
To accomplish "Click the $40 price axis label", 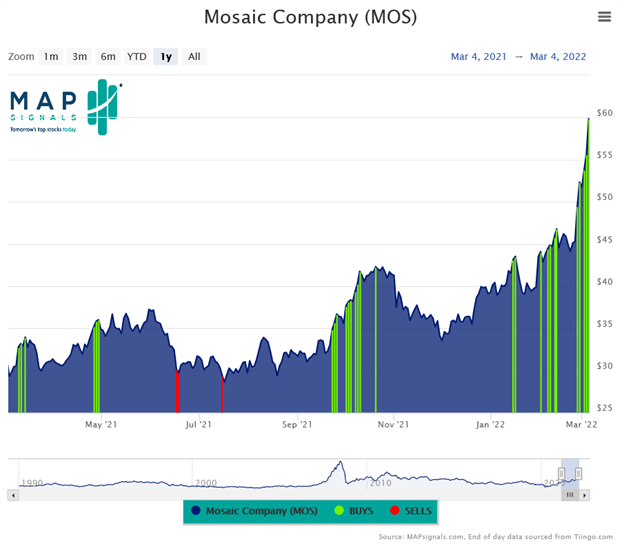I will pos(604,281).
